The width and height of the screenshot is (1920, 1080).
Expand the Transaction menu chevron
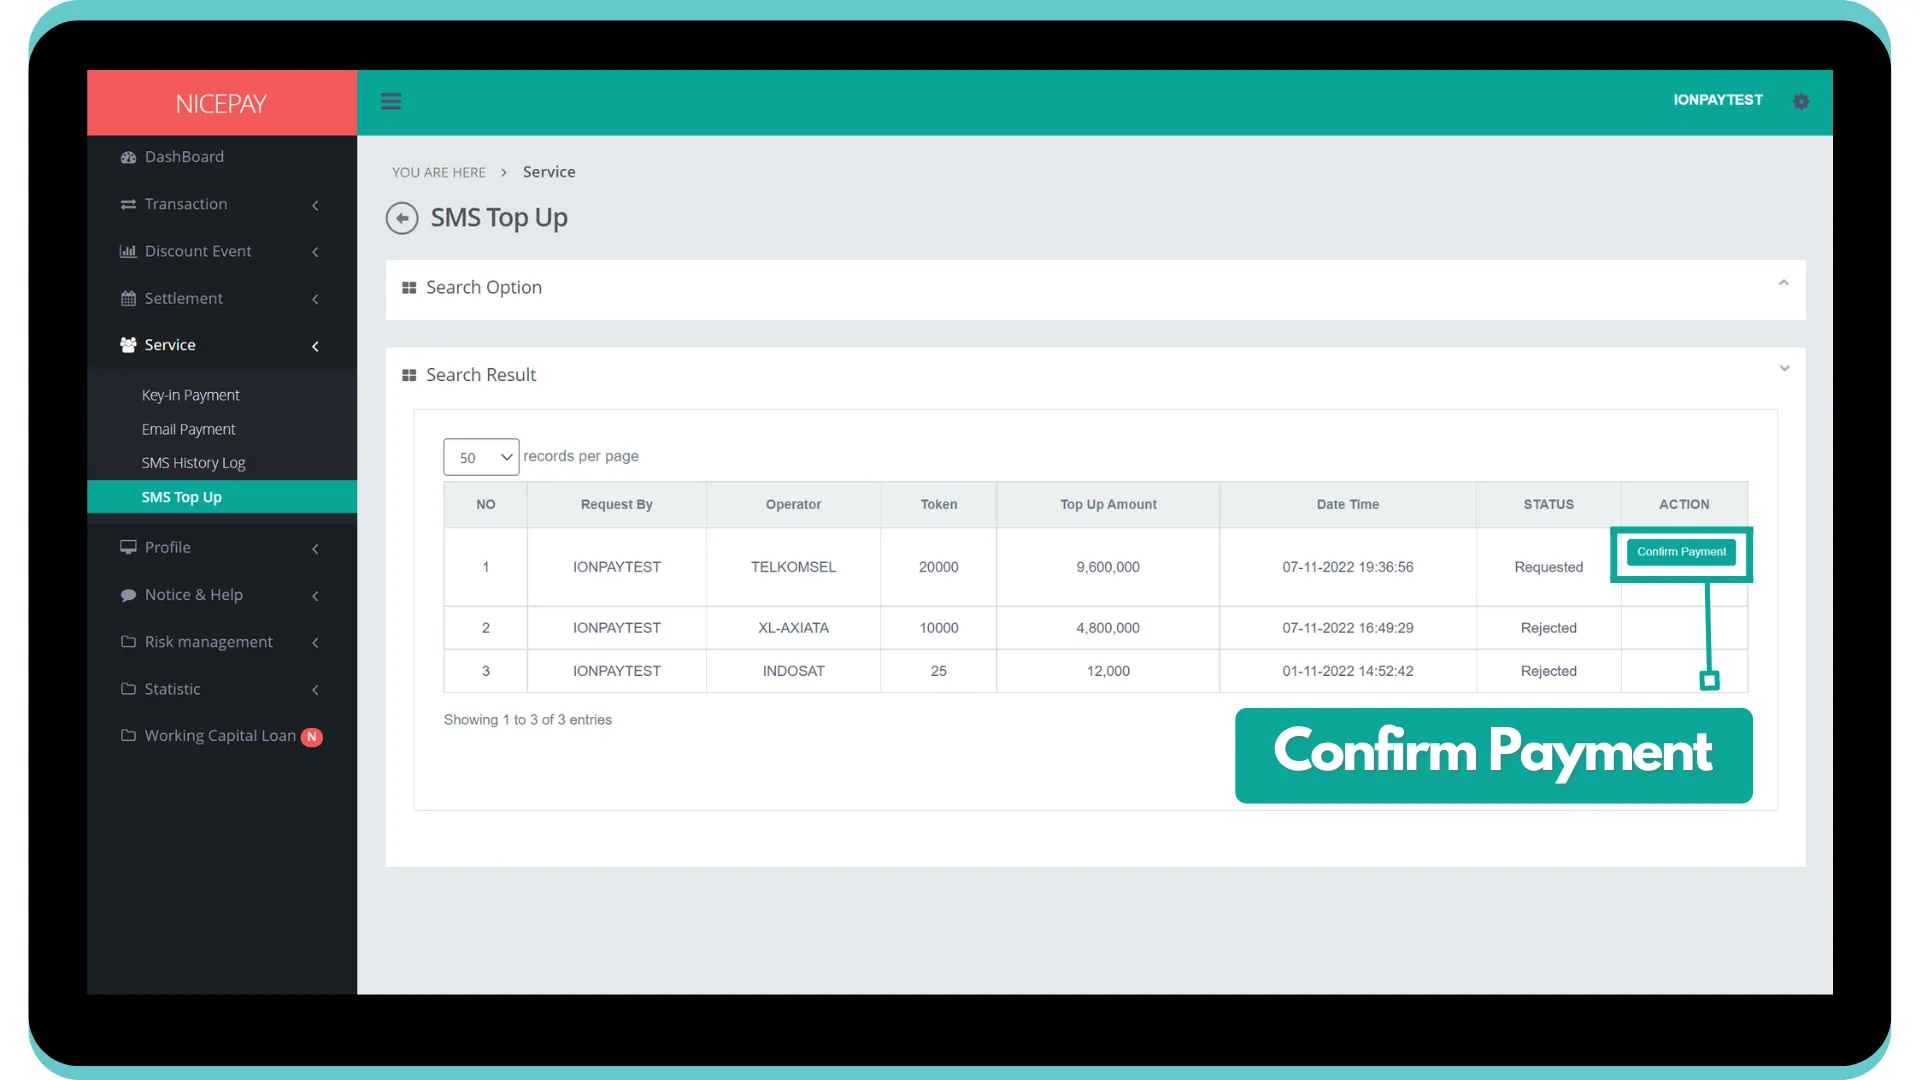pos(315,205)
